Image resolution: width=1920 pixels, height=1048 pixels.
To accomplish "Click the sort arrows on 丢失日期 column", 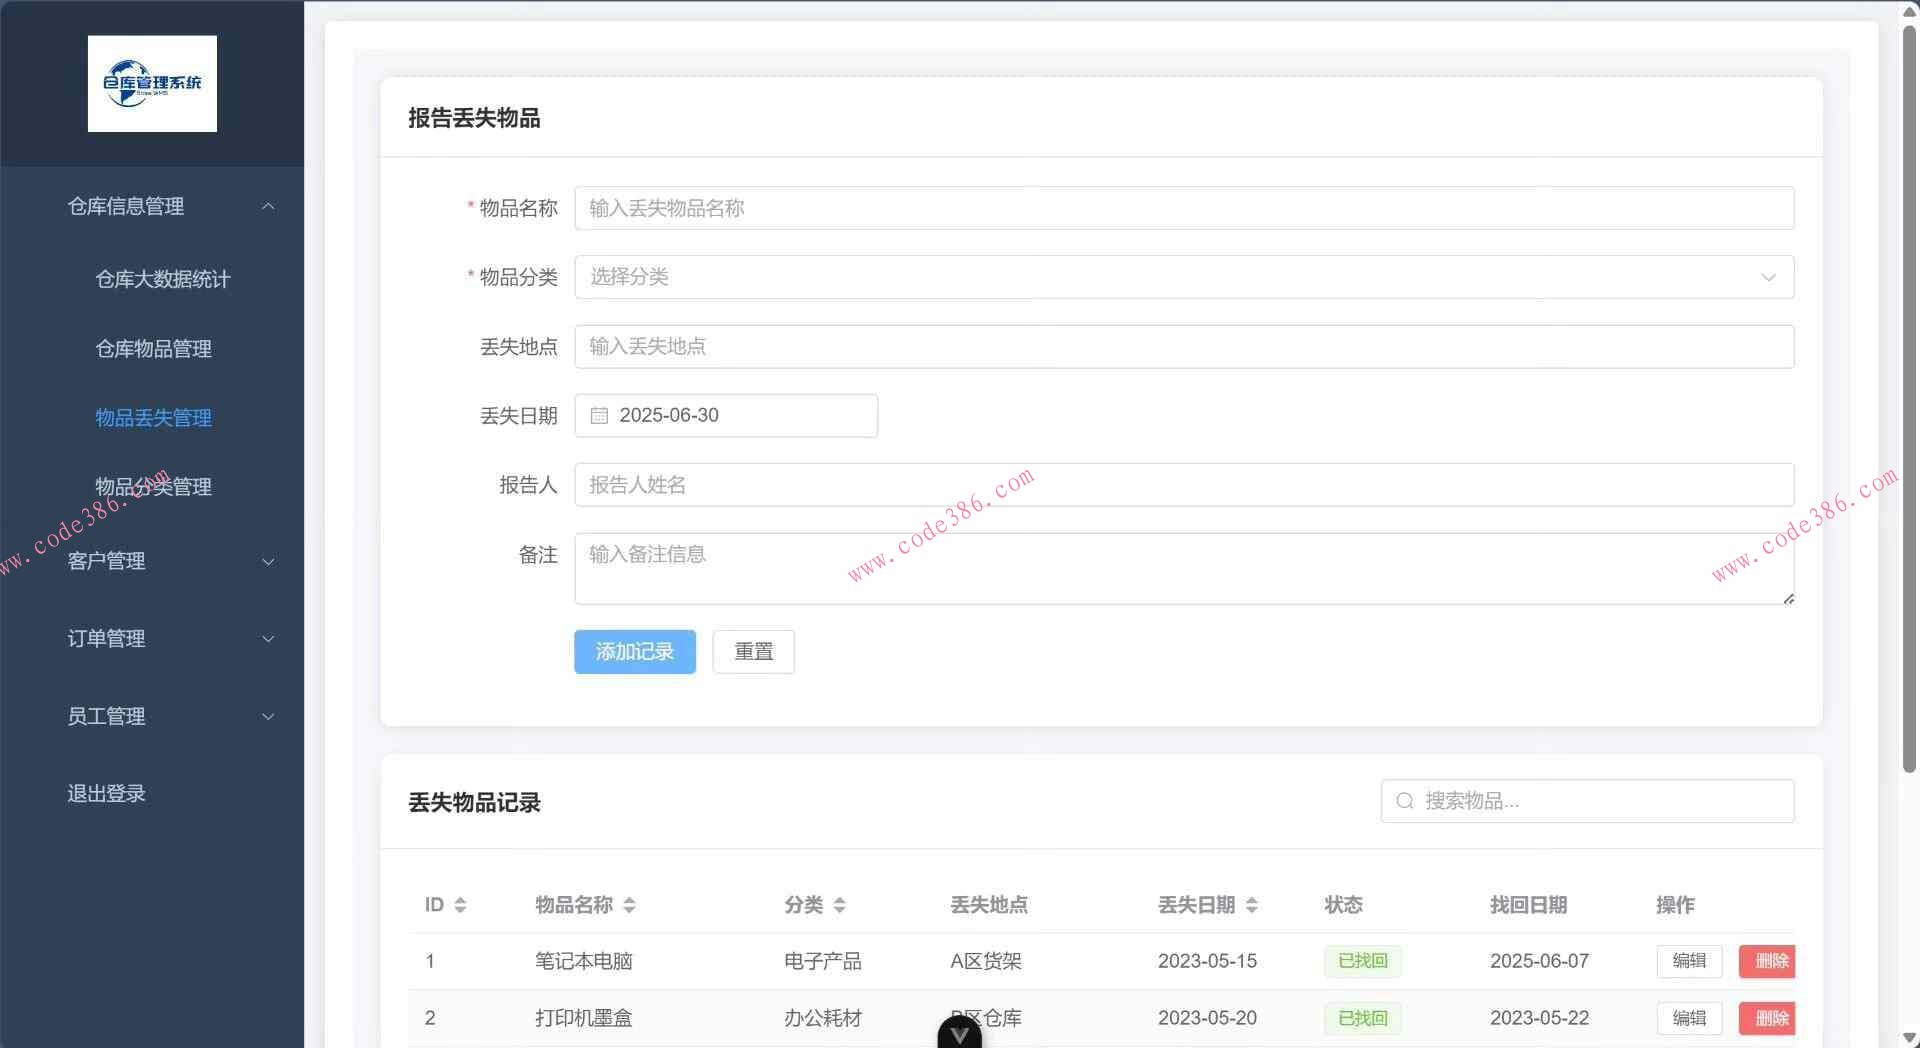I will 1253,905.
